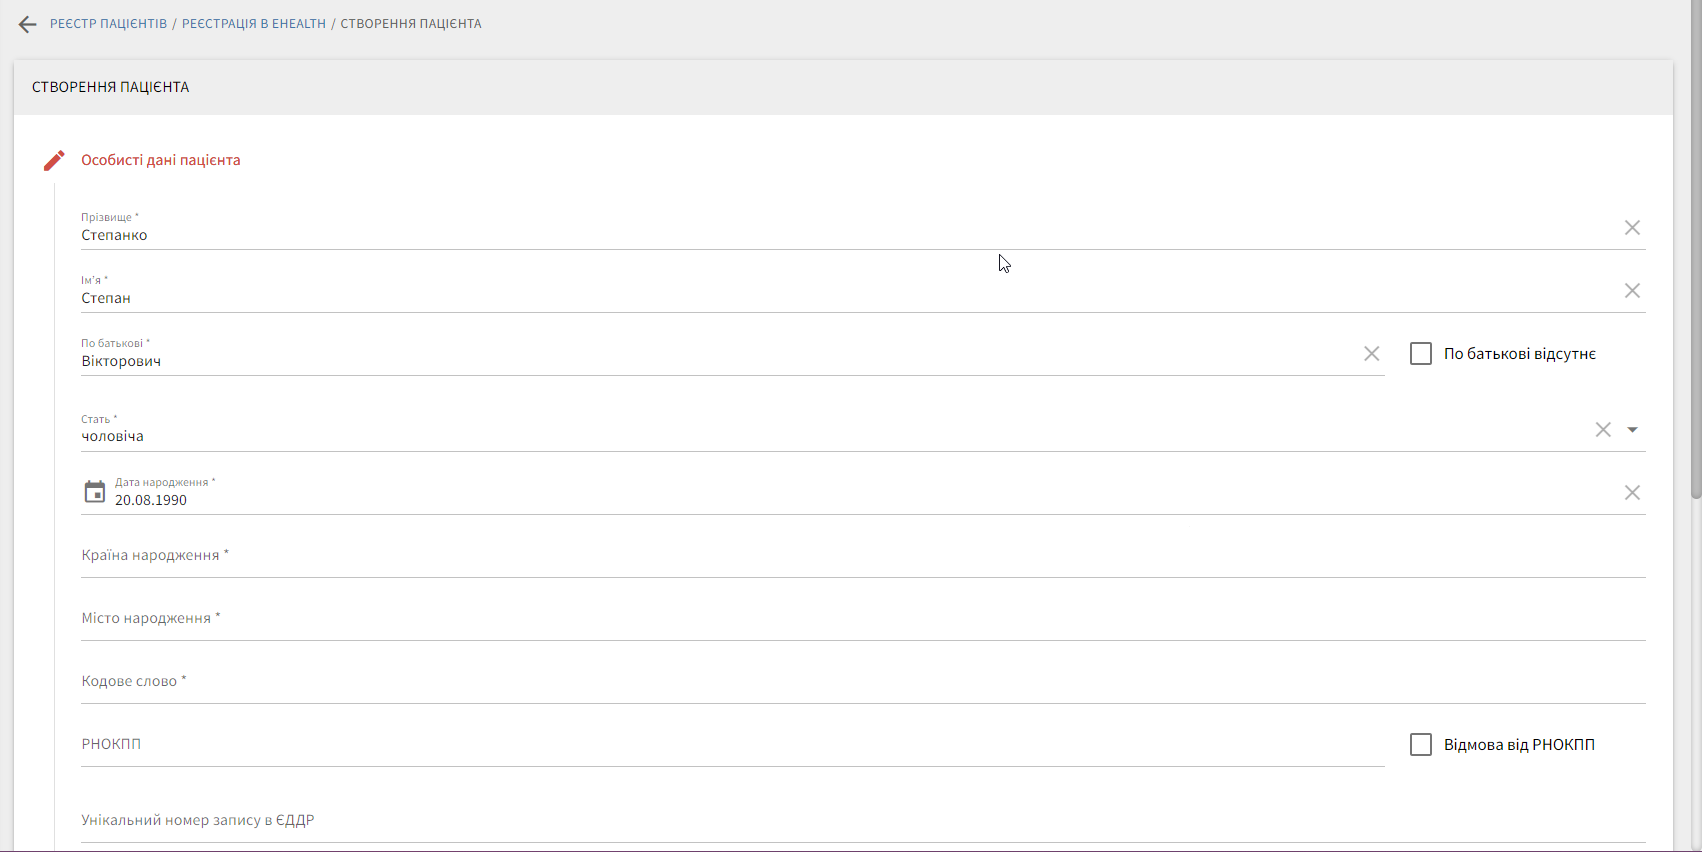Open Реєстрація в eHealth breadcrumb
The image size is (1702, 852).
(254, 24)
